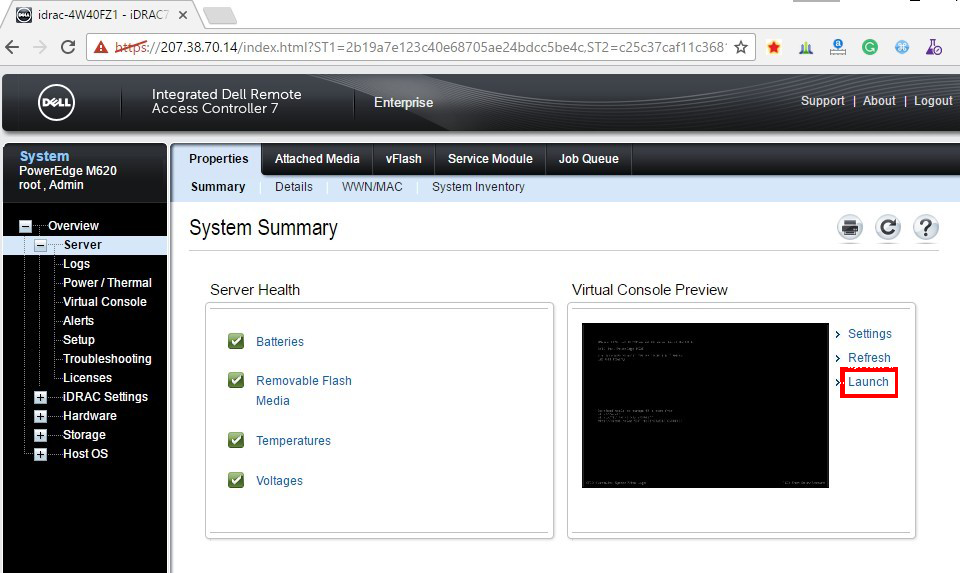Select the WWN/MAC sub-tab
This screenshot has width=960, height=573.
tap(372, 187)
